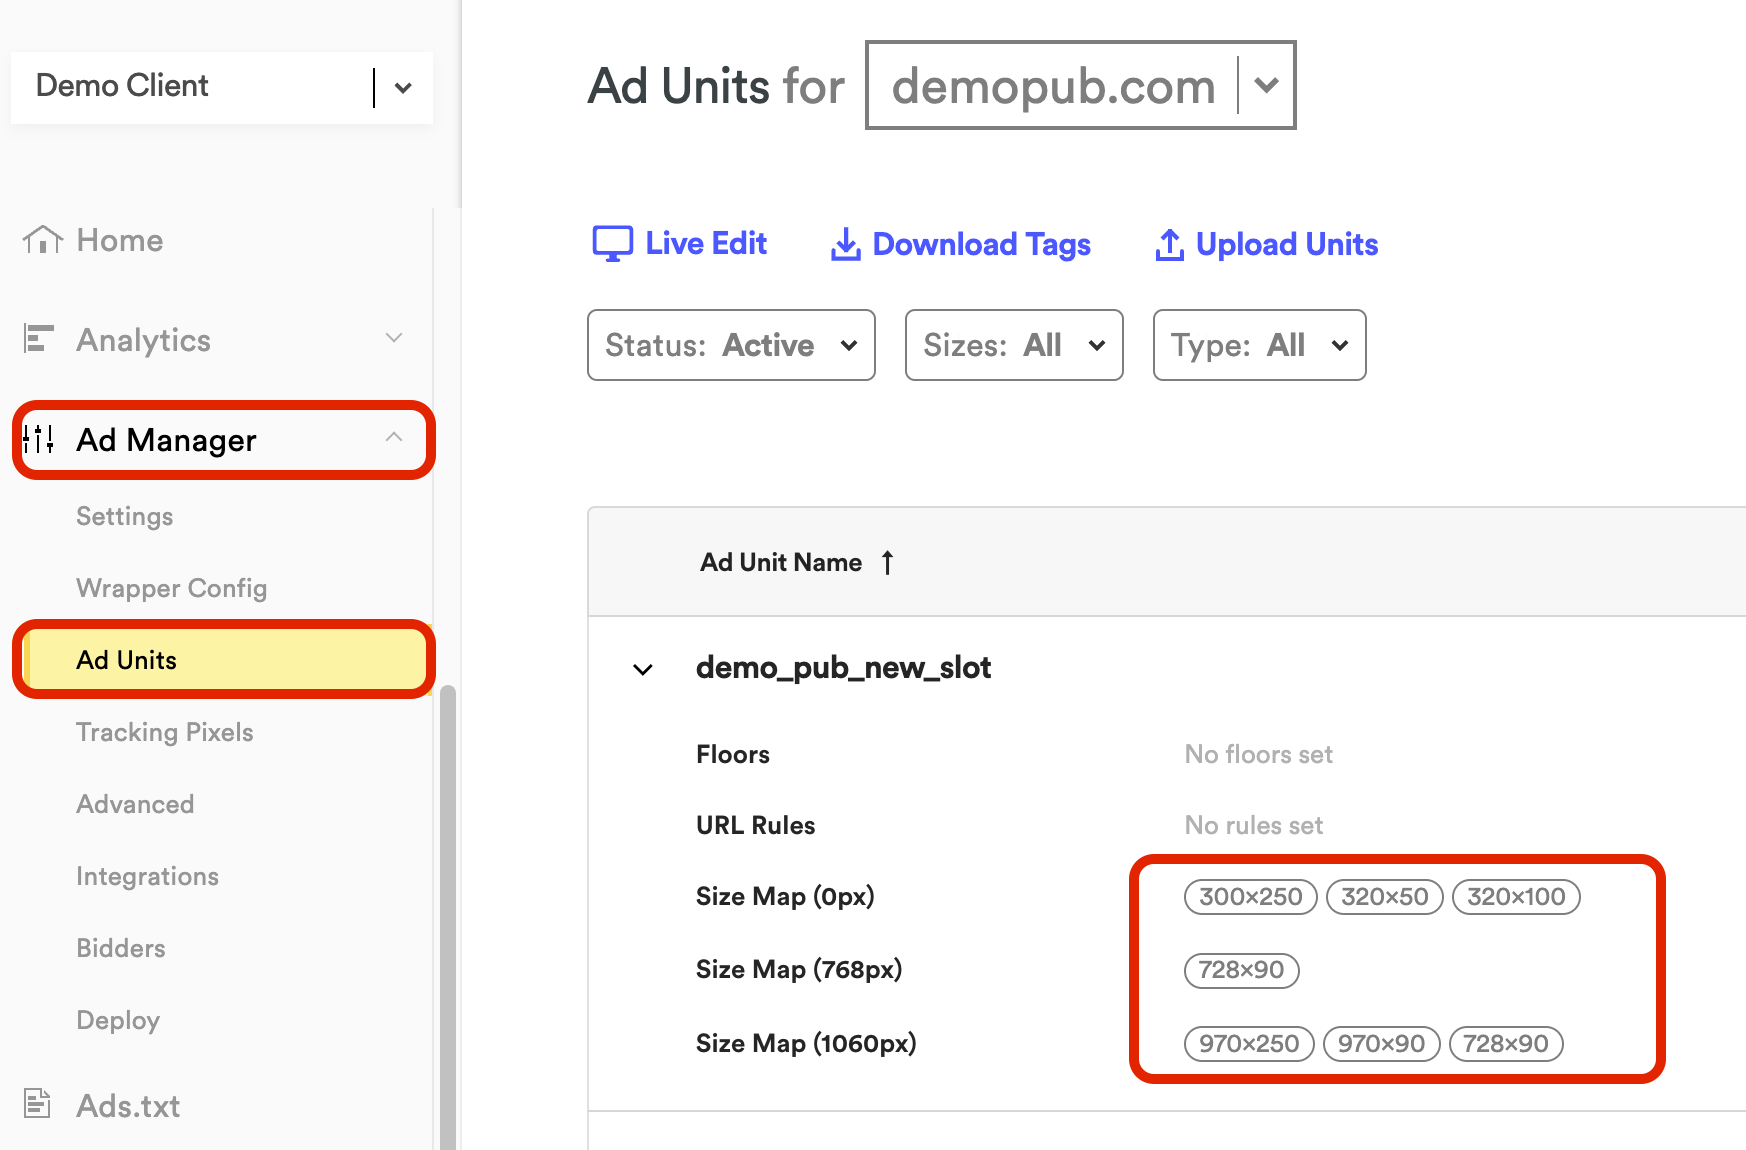This screenshot has width=1746, height=1150.
Task: Click the Ad Manager sliders icon
Action: (x=38, y=439)
